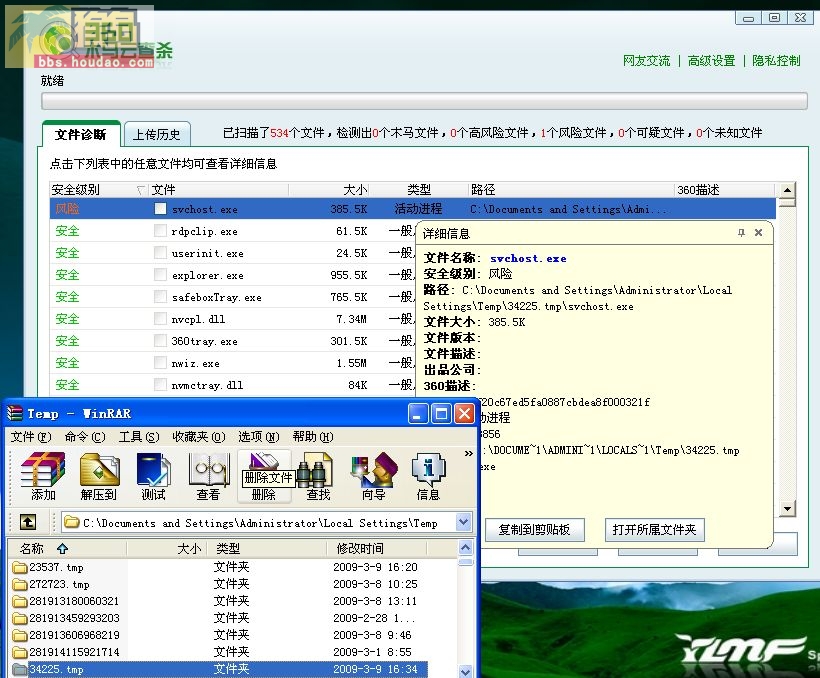Sort scan results by 360描述 column
The image size is (820, 678).
724,189
